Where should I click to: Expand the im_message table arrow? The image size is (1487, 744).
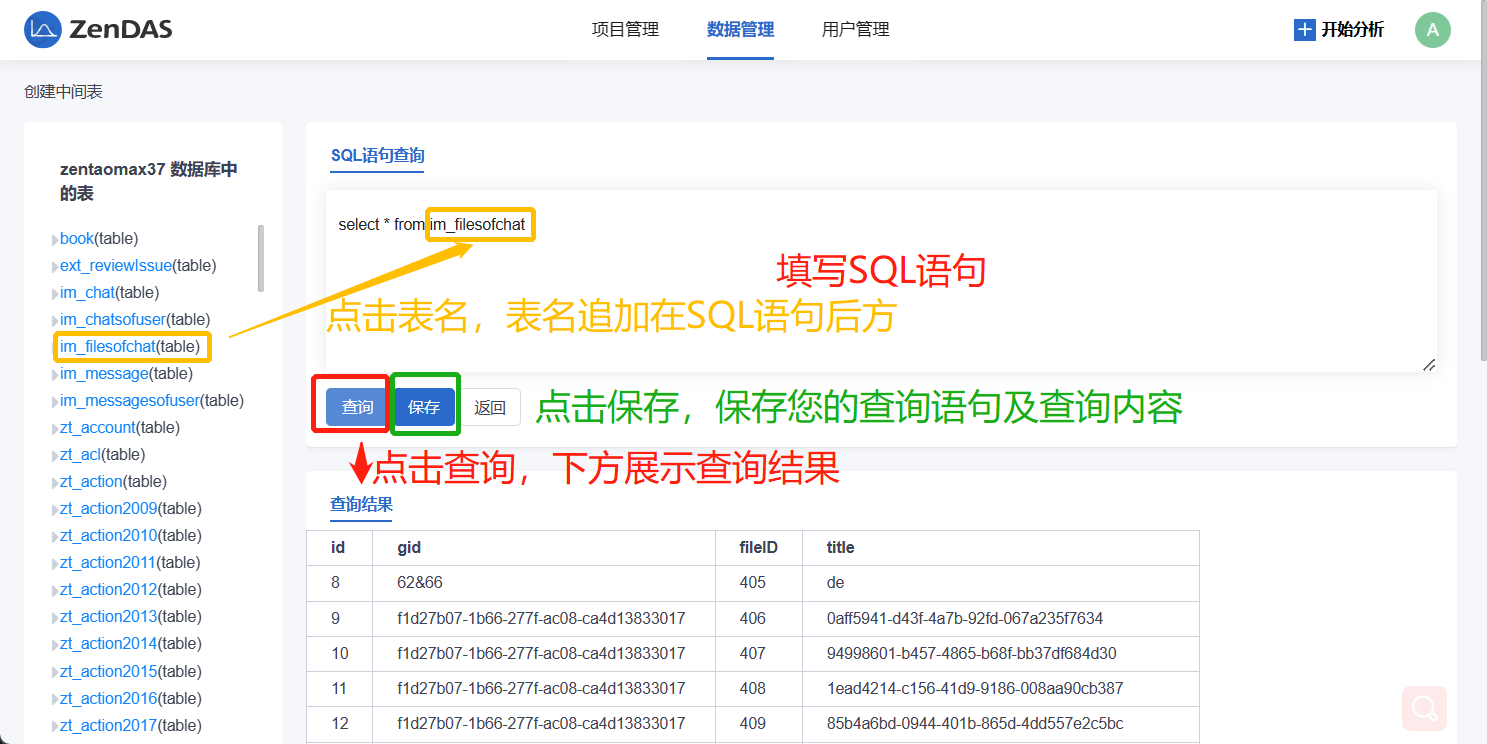click(55, 375)
